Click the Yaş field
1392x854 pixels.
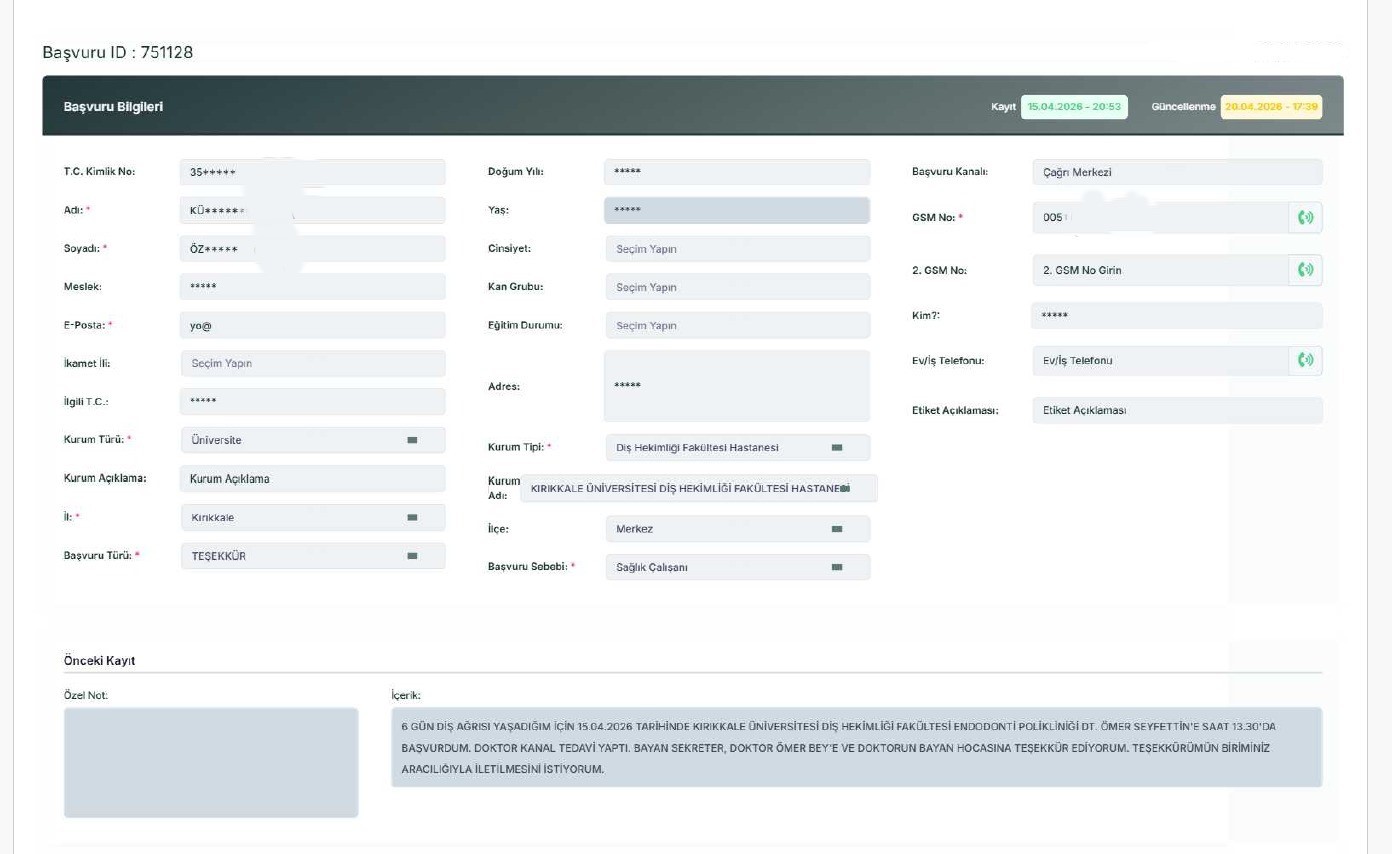tap(737, 210)
